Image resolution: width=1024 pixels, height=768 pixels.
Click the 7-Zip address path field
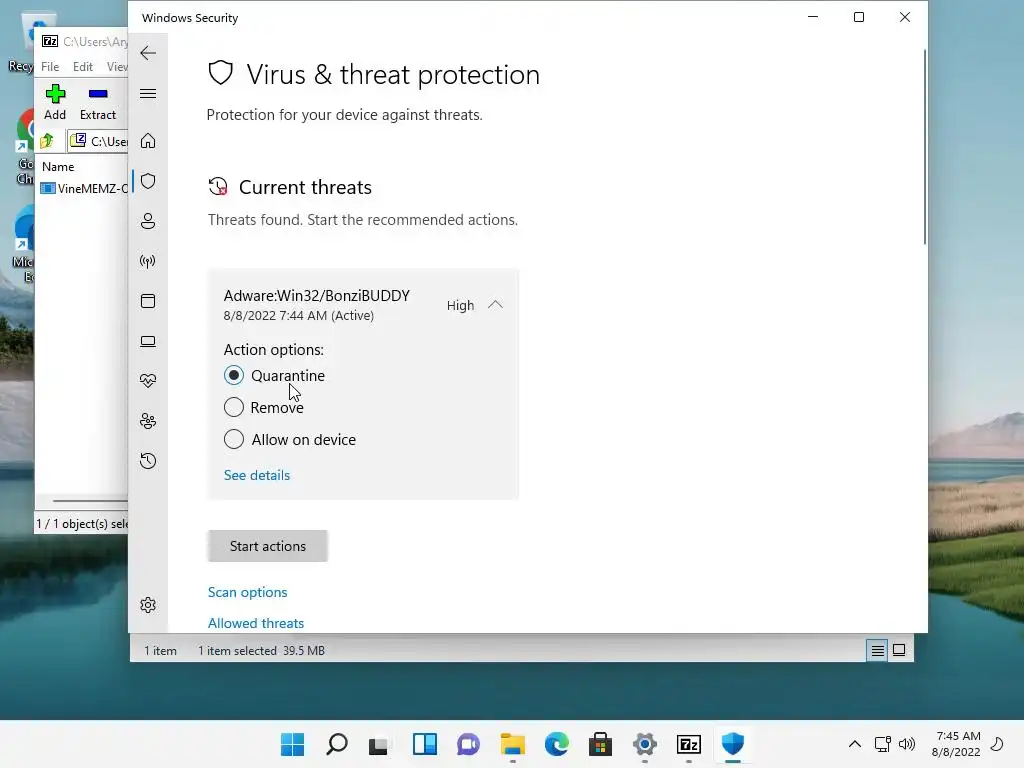tap(98, 141)
